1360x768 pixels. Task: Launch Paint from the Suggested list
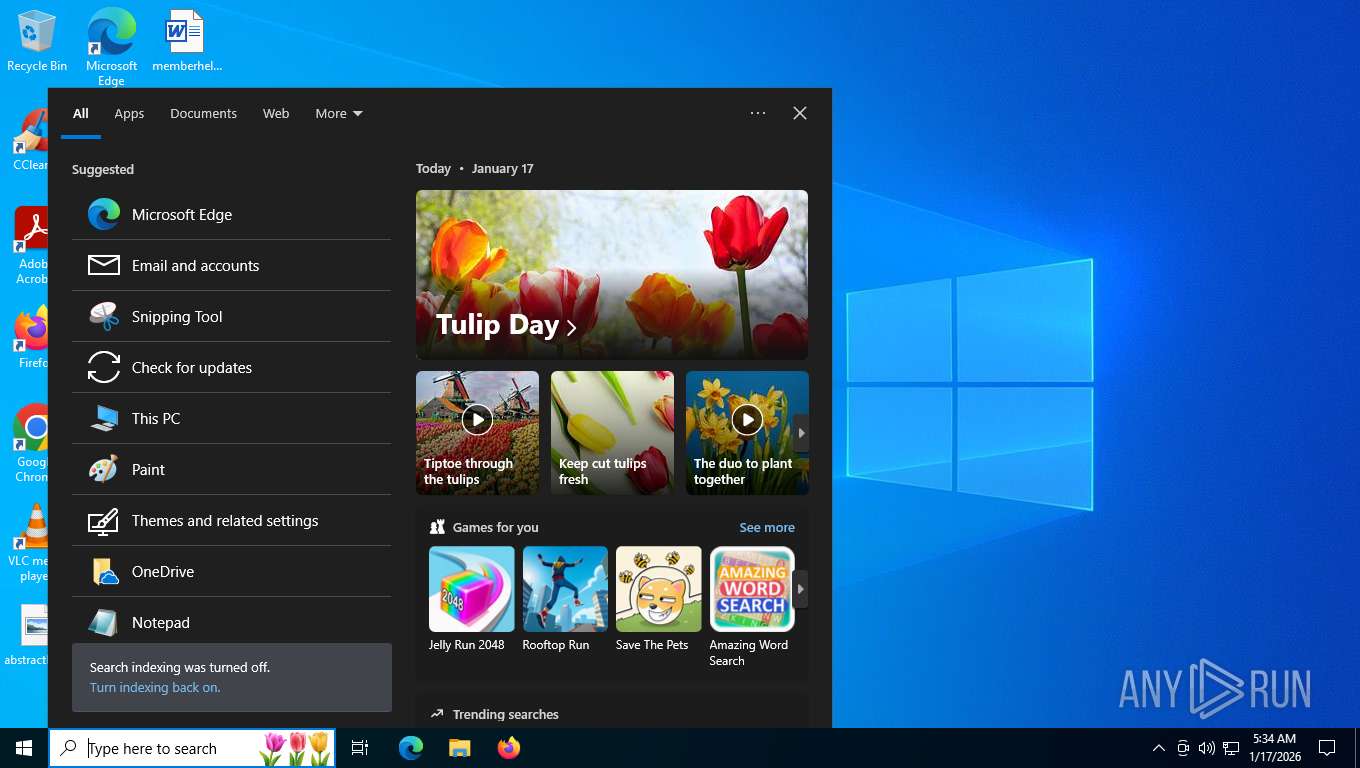[x=231, y=469]
